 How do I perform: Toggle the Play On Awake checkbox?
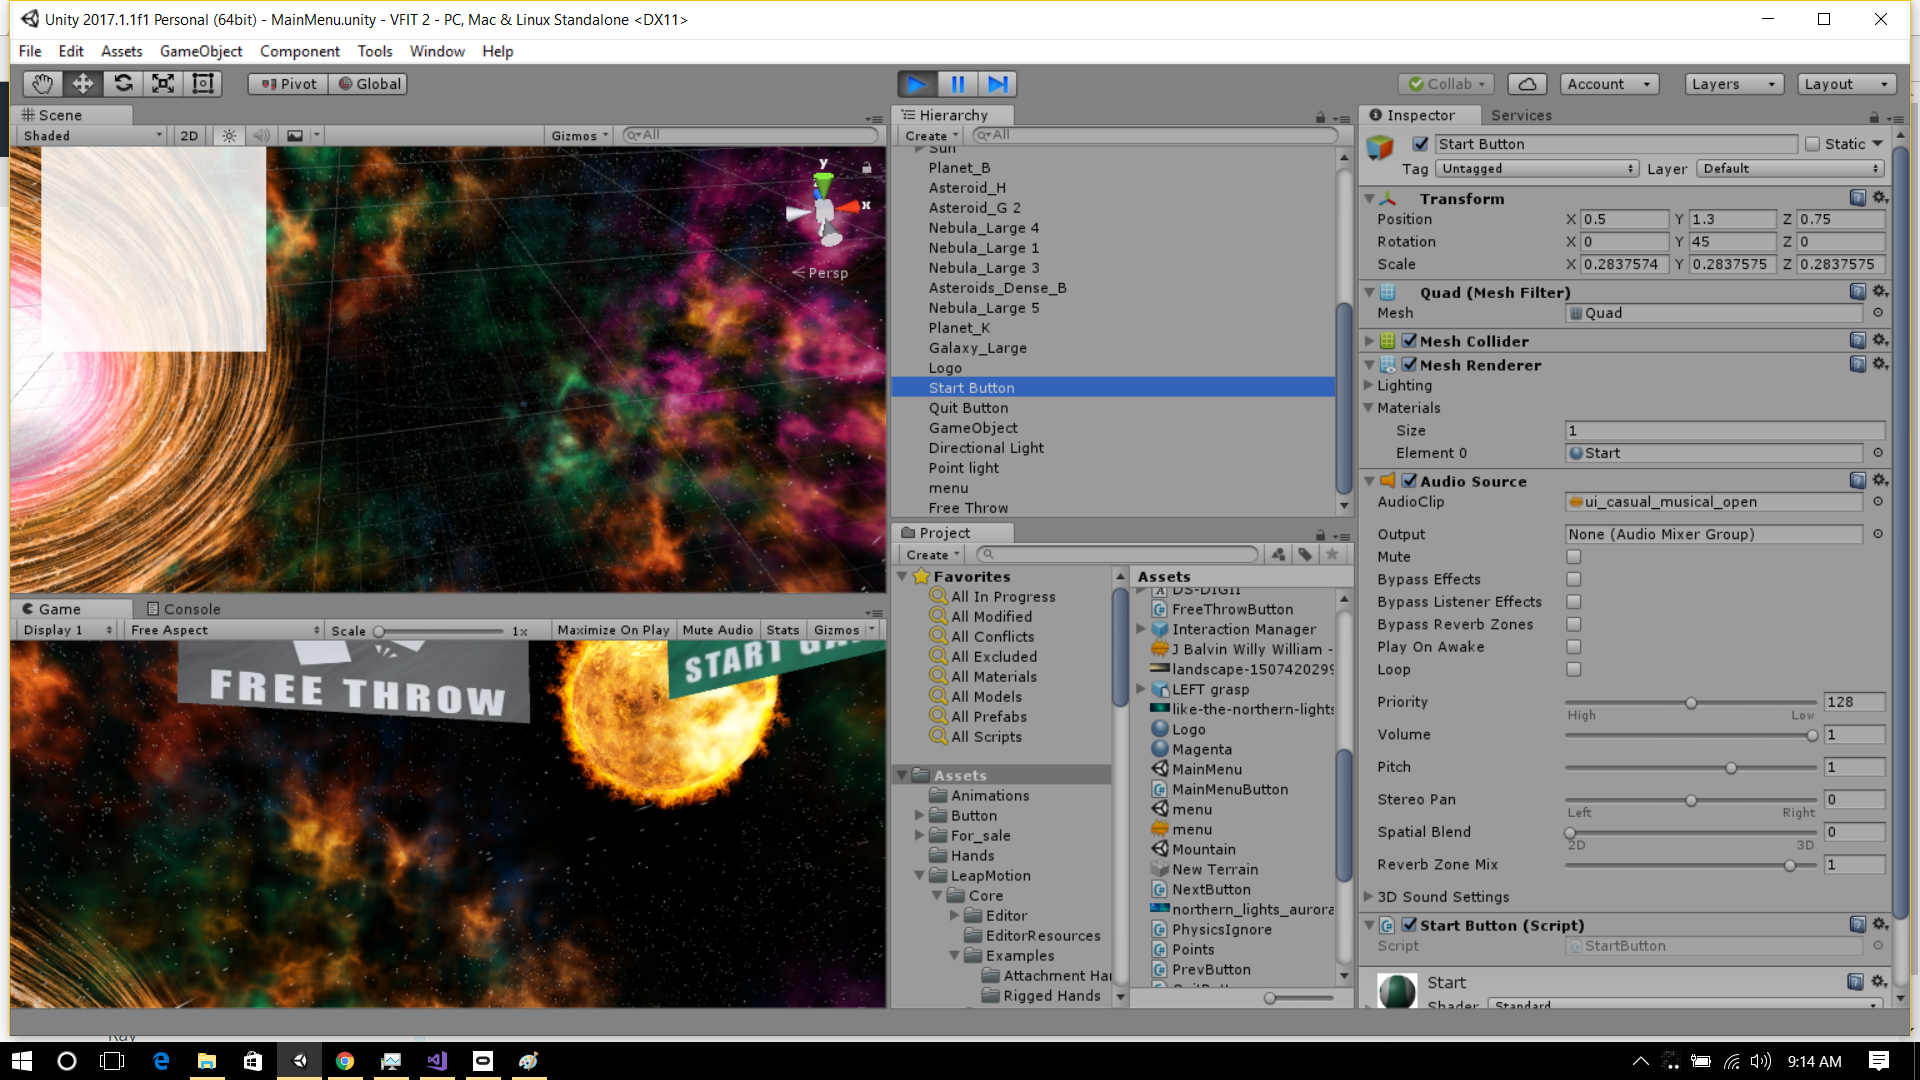(1573, 647)
